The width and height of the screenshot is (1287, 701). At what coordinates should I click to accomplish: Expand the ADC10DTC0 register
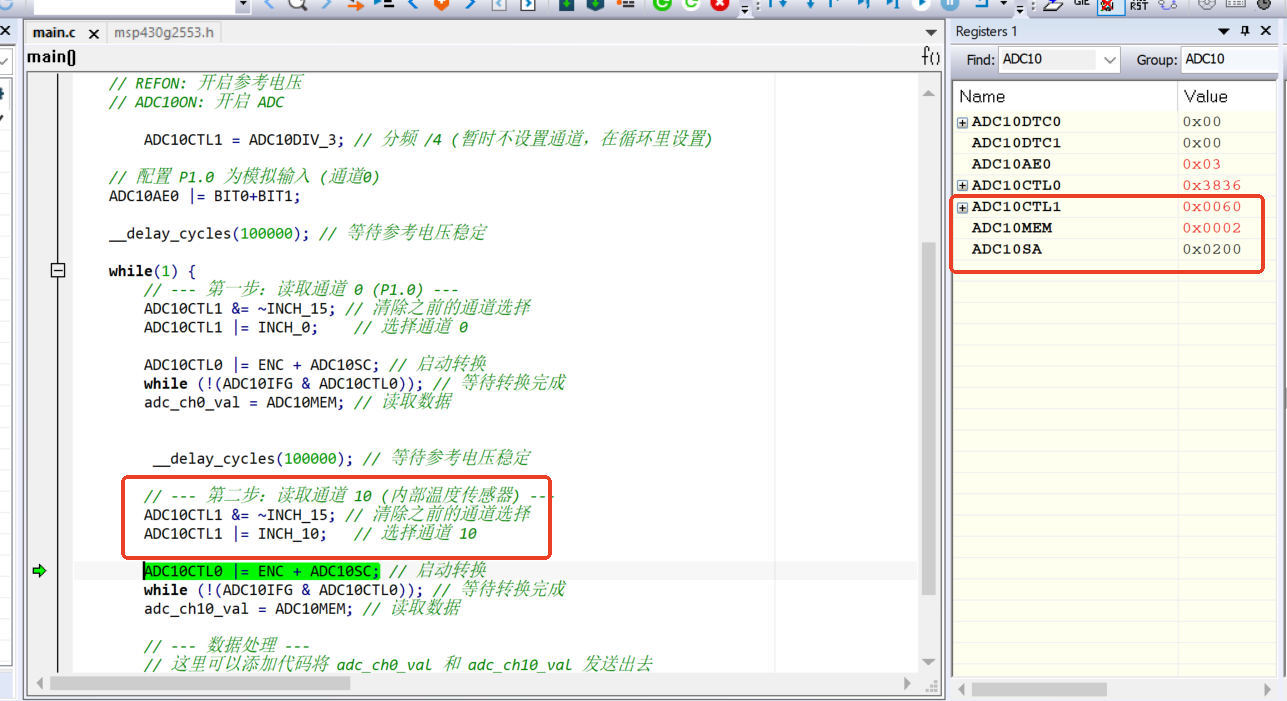[x=962, y=122]
